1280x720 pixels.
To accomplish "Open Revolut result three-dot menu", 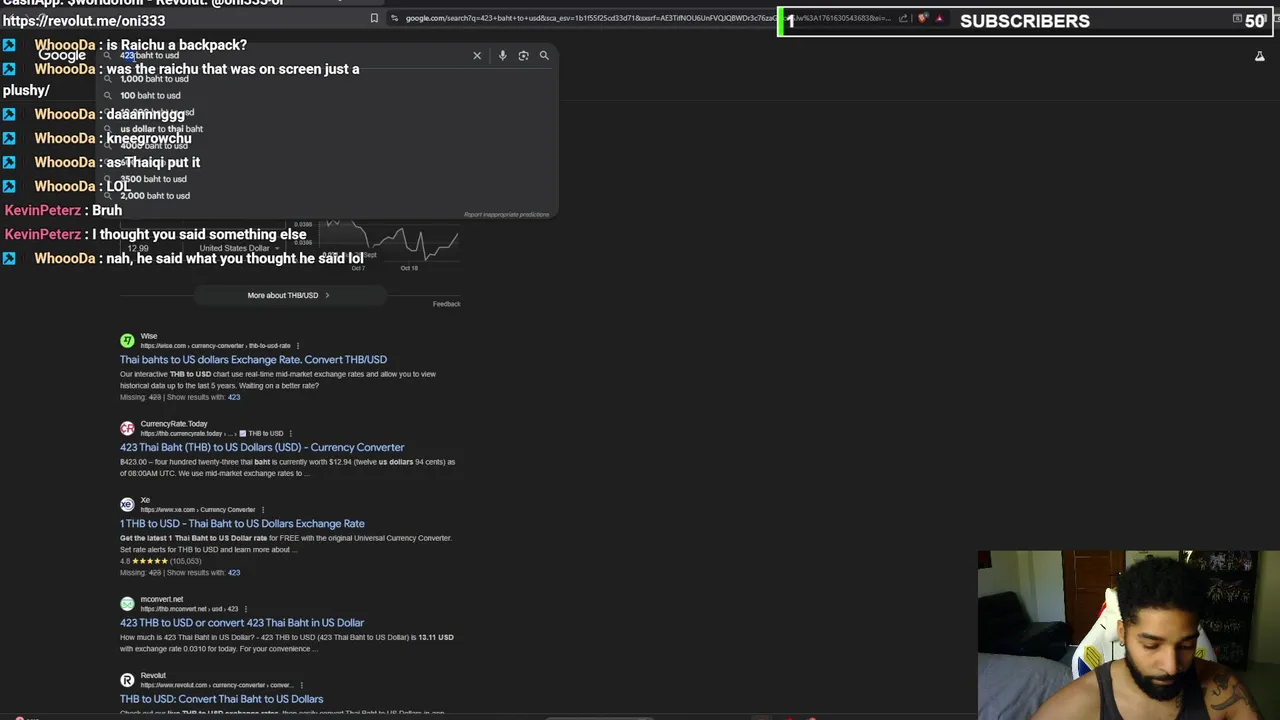I will (x=301, y=686).
